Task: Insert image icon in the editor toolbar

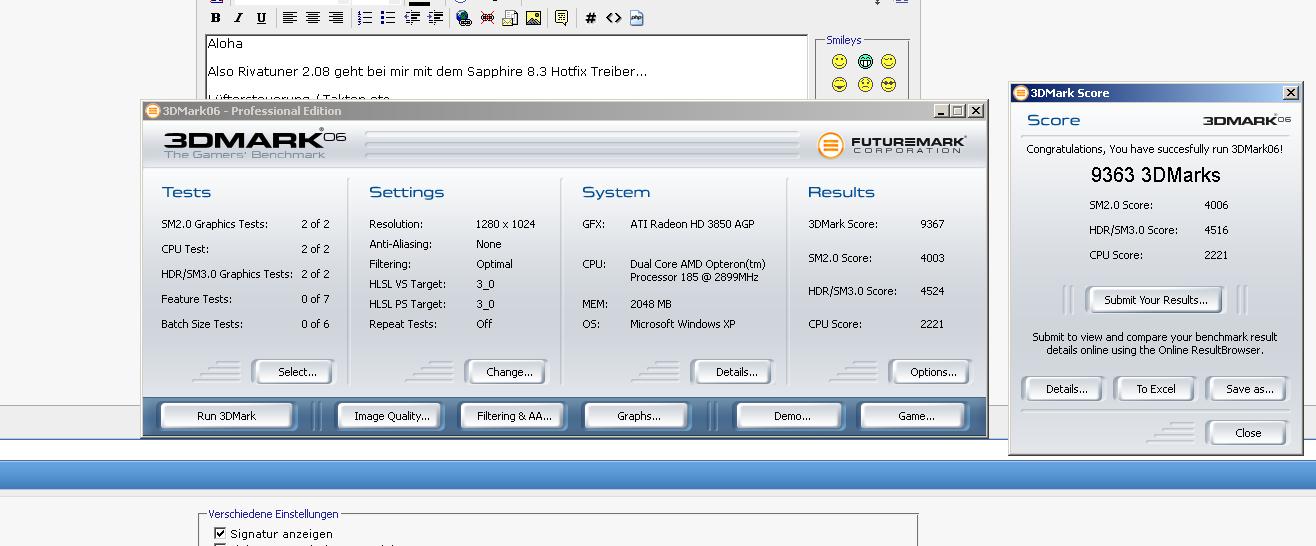Action: (533, 18)
